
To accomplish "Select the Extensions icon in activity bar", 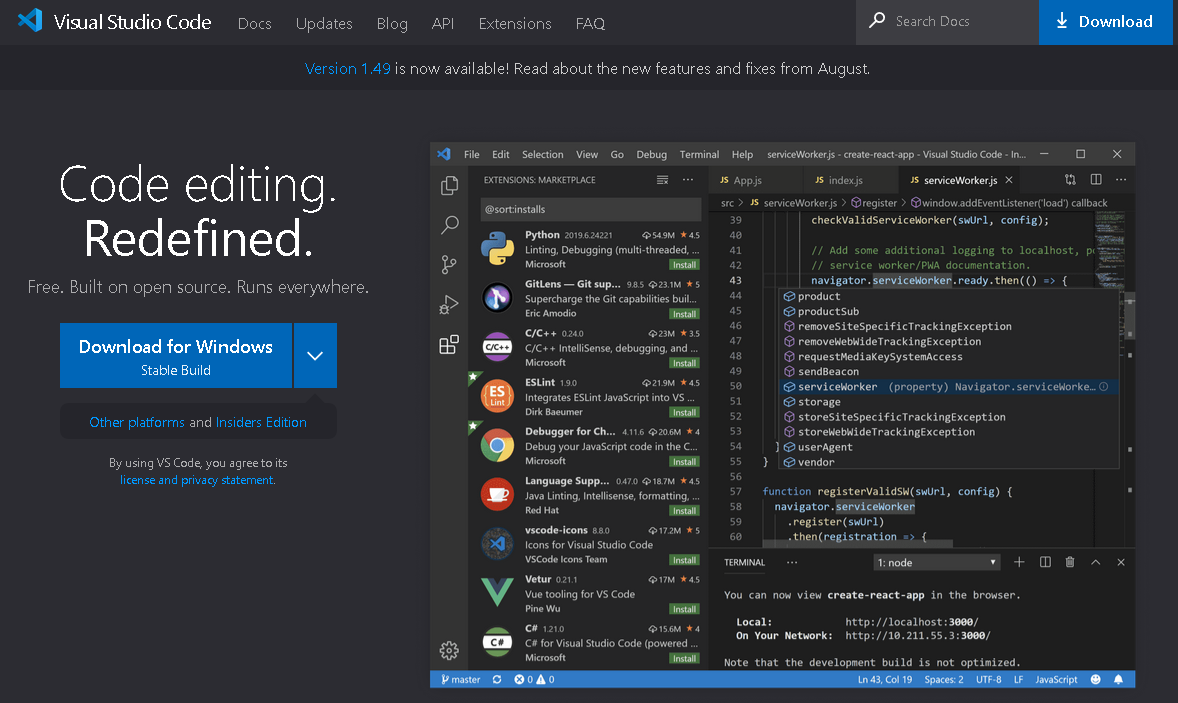I will [449, 345].
